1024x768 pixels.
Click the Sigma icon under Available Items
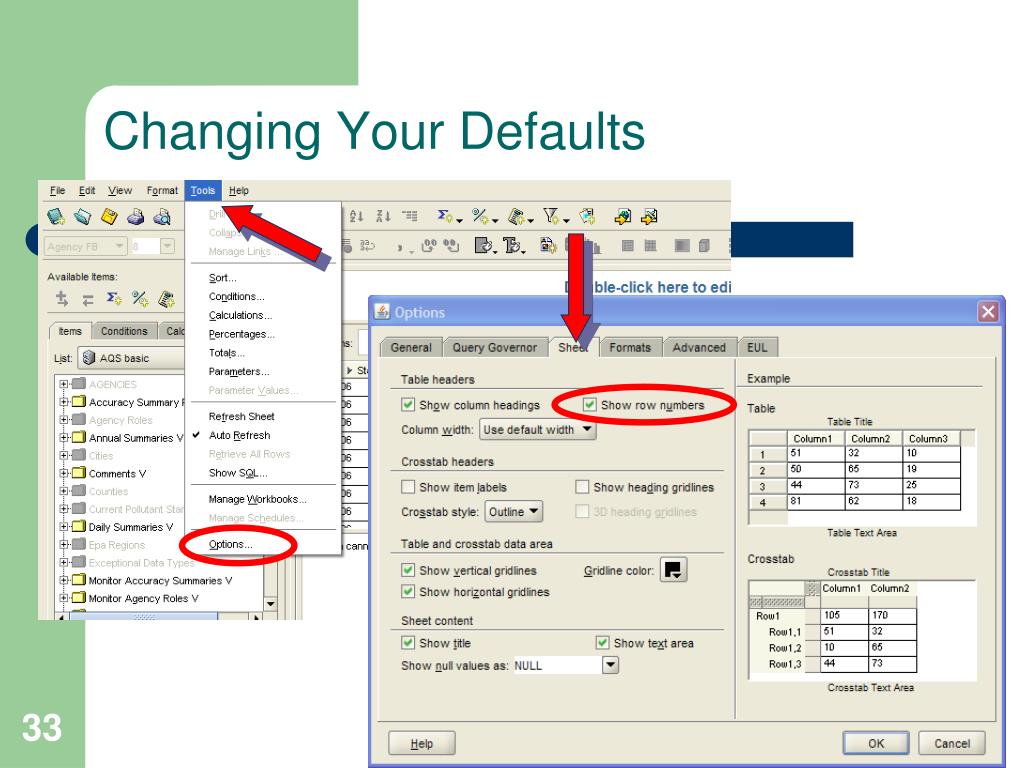(x=114, y=298)
